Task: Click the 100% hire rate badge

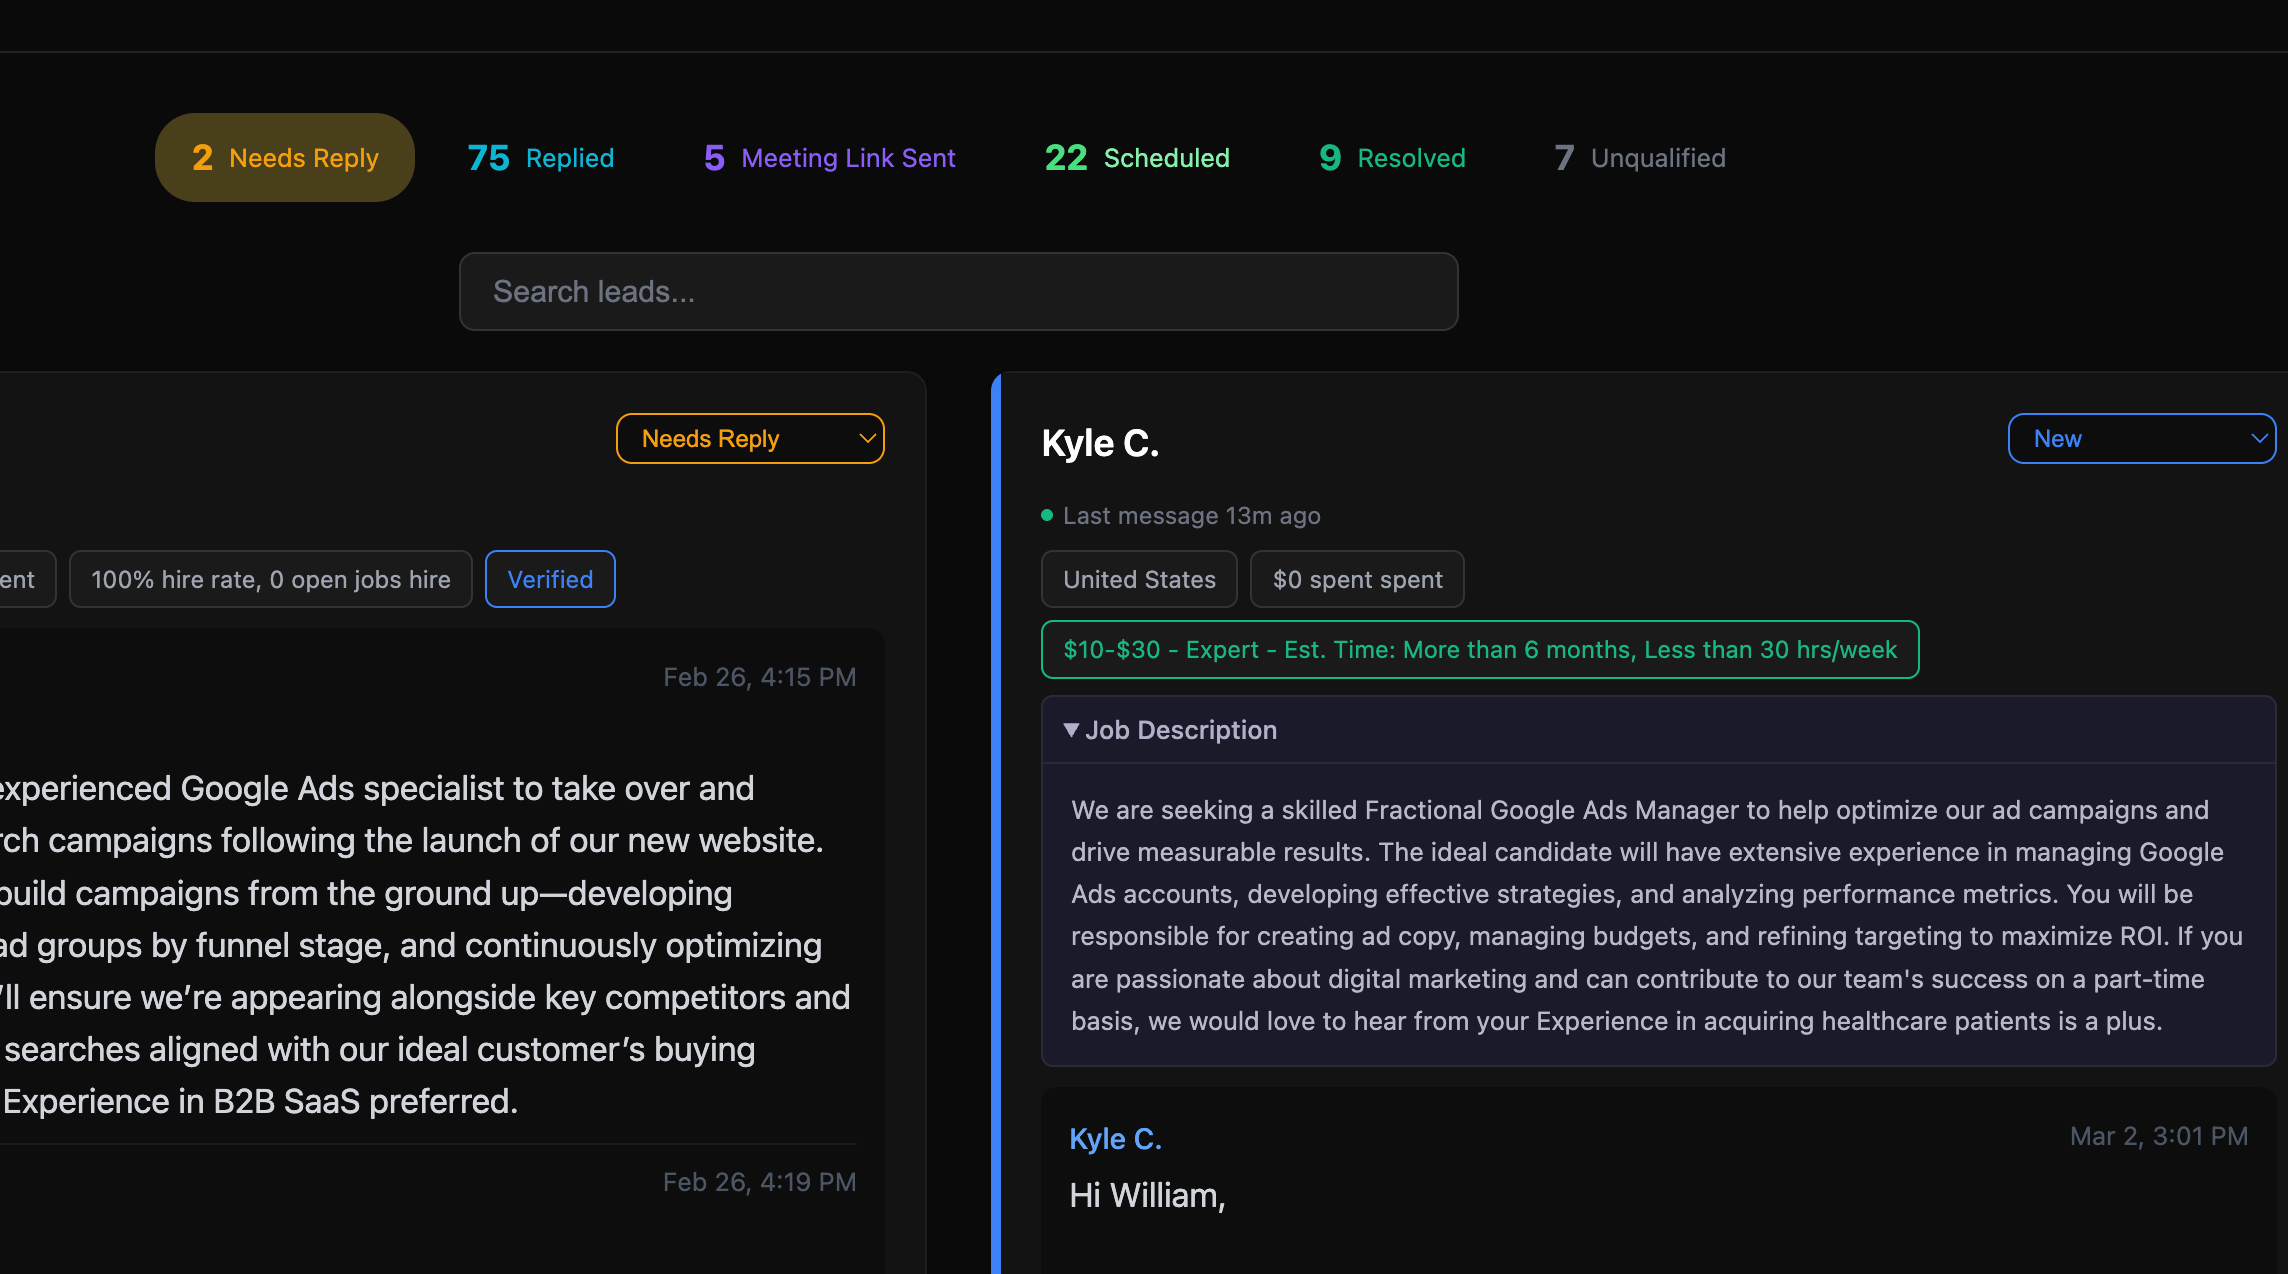Action: coord(270,579)
